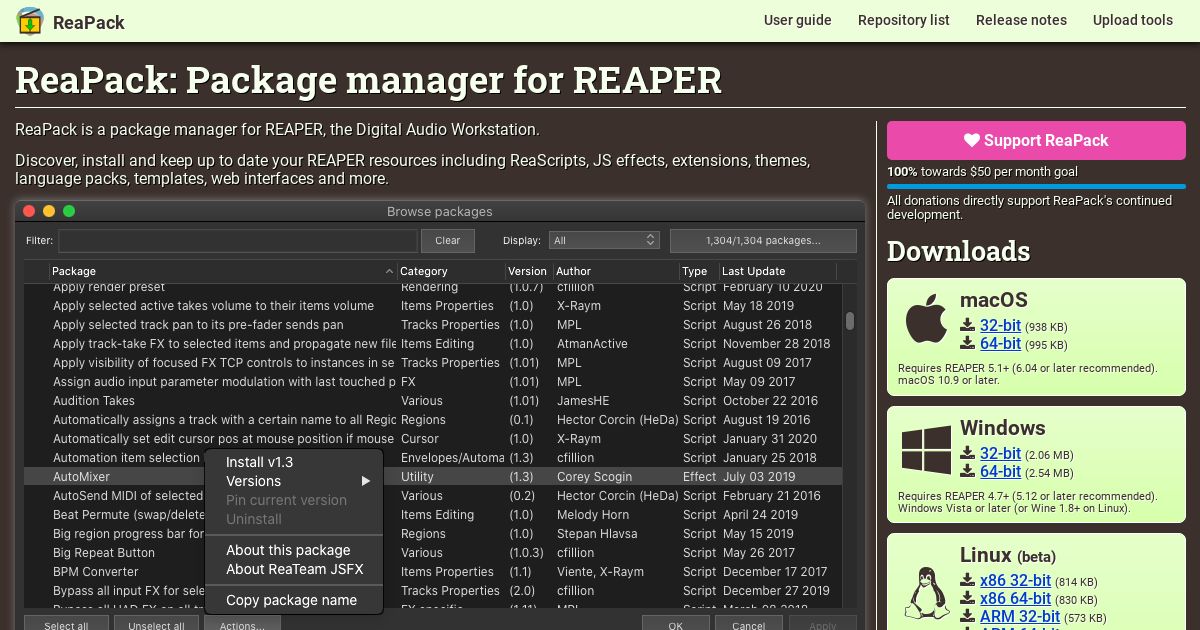Click the ReaPack site title text
The height and width of the screenshot is (630, 1200).
click(x=89, y=22)
